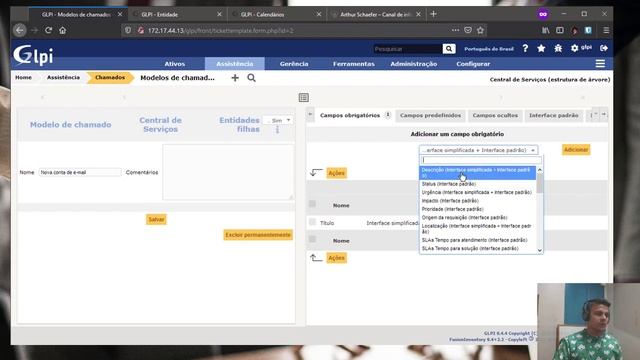Click the search magnifier button in GLPI header

(x=449, y=49)
